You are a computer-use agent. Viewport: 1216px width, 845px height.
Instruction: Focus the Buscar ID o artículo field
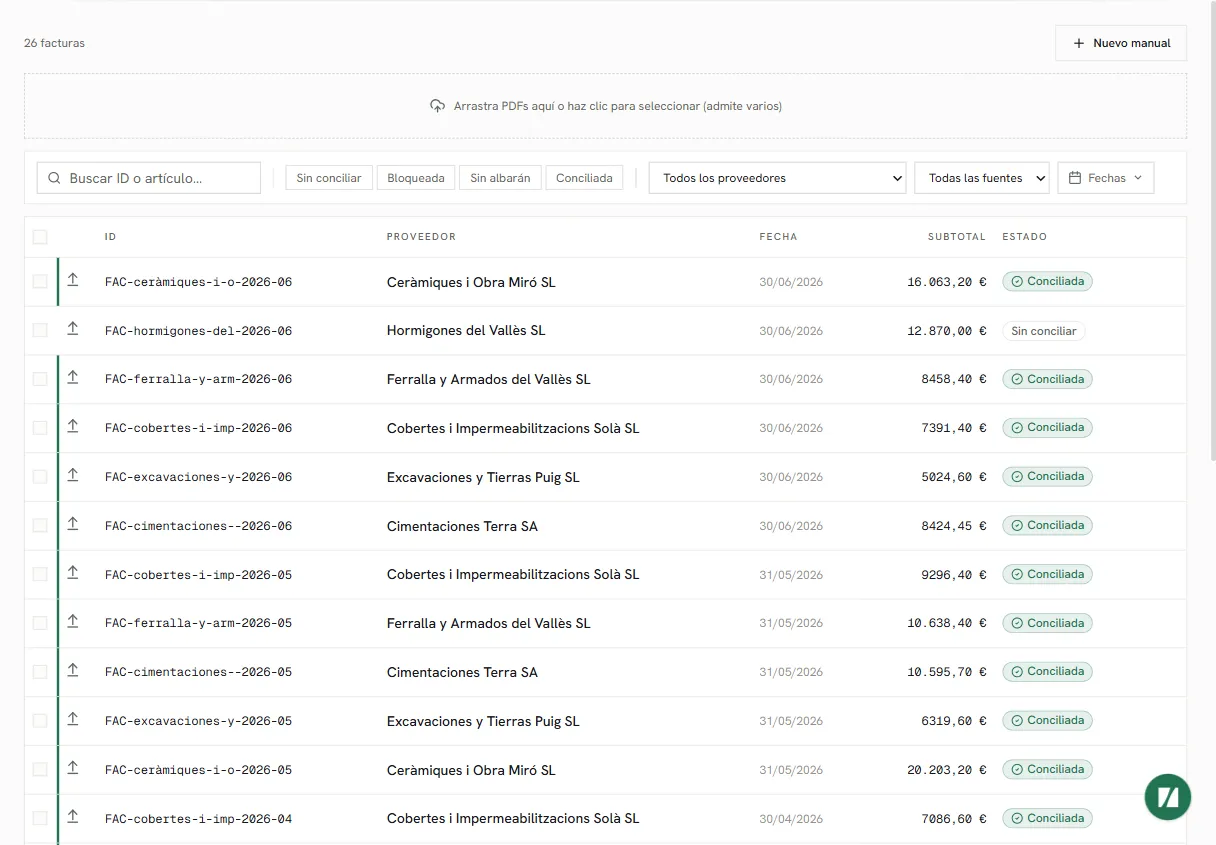149,178
